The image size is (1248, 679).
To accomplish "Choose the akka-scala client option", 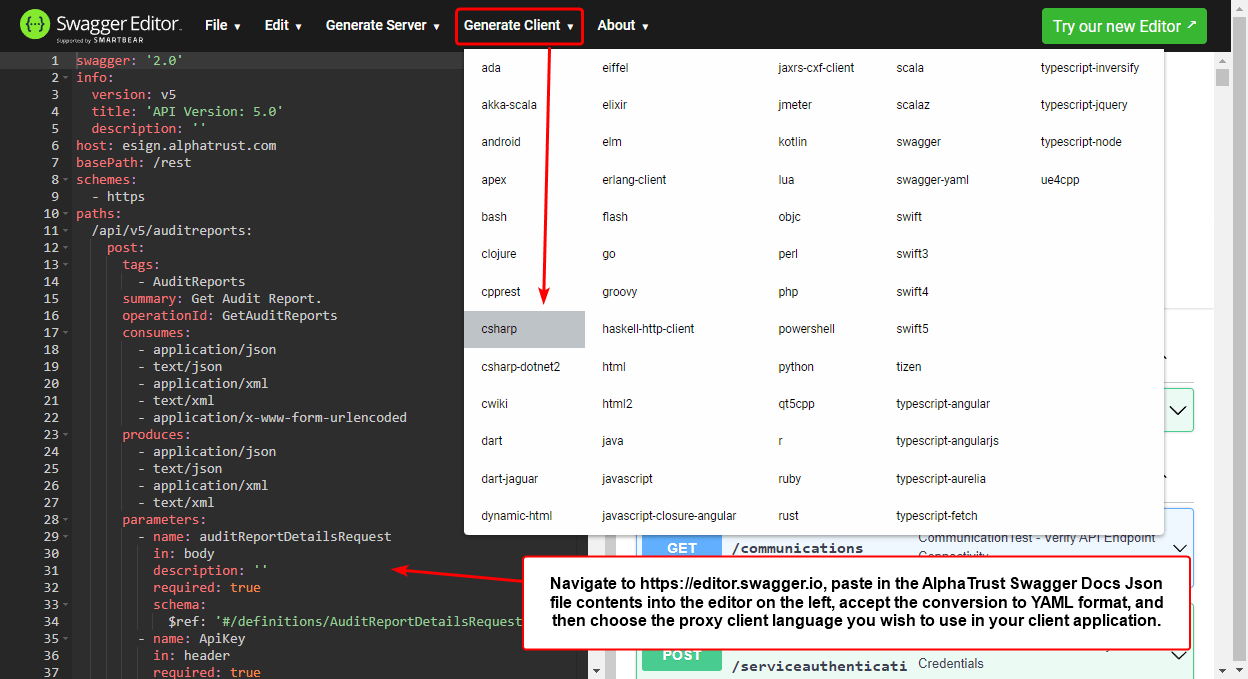I will 509,105.
